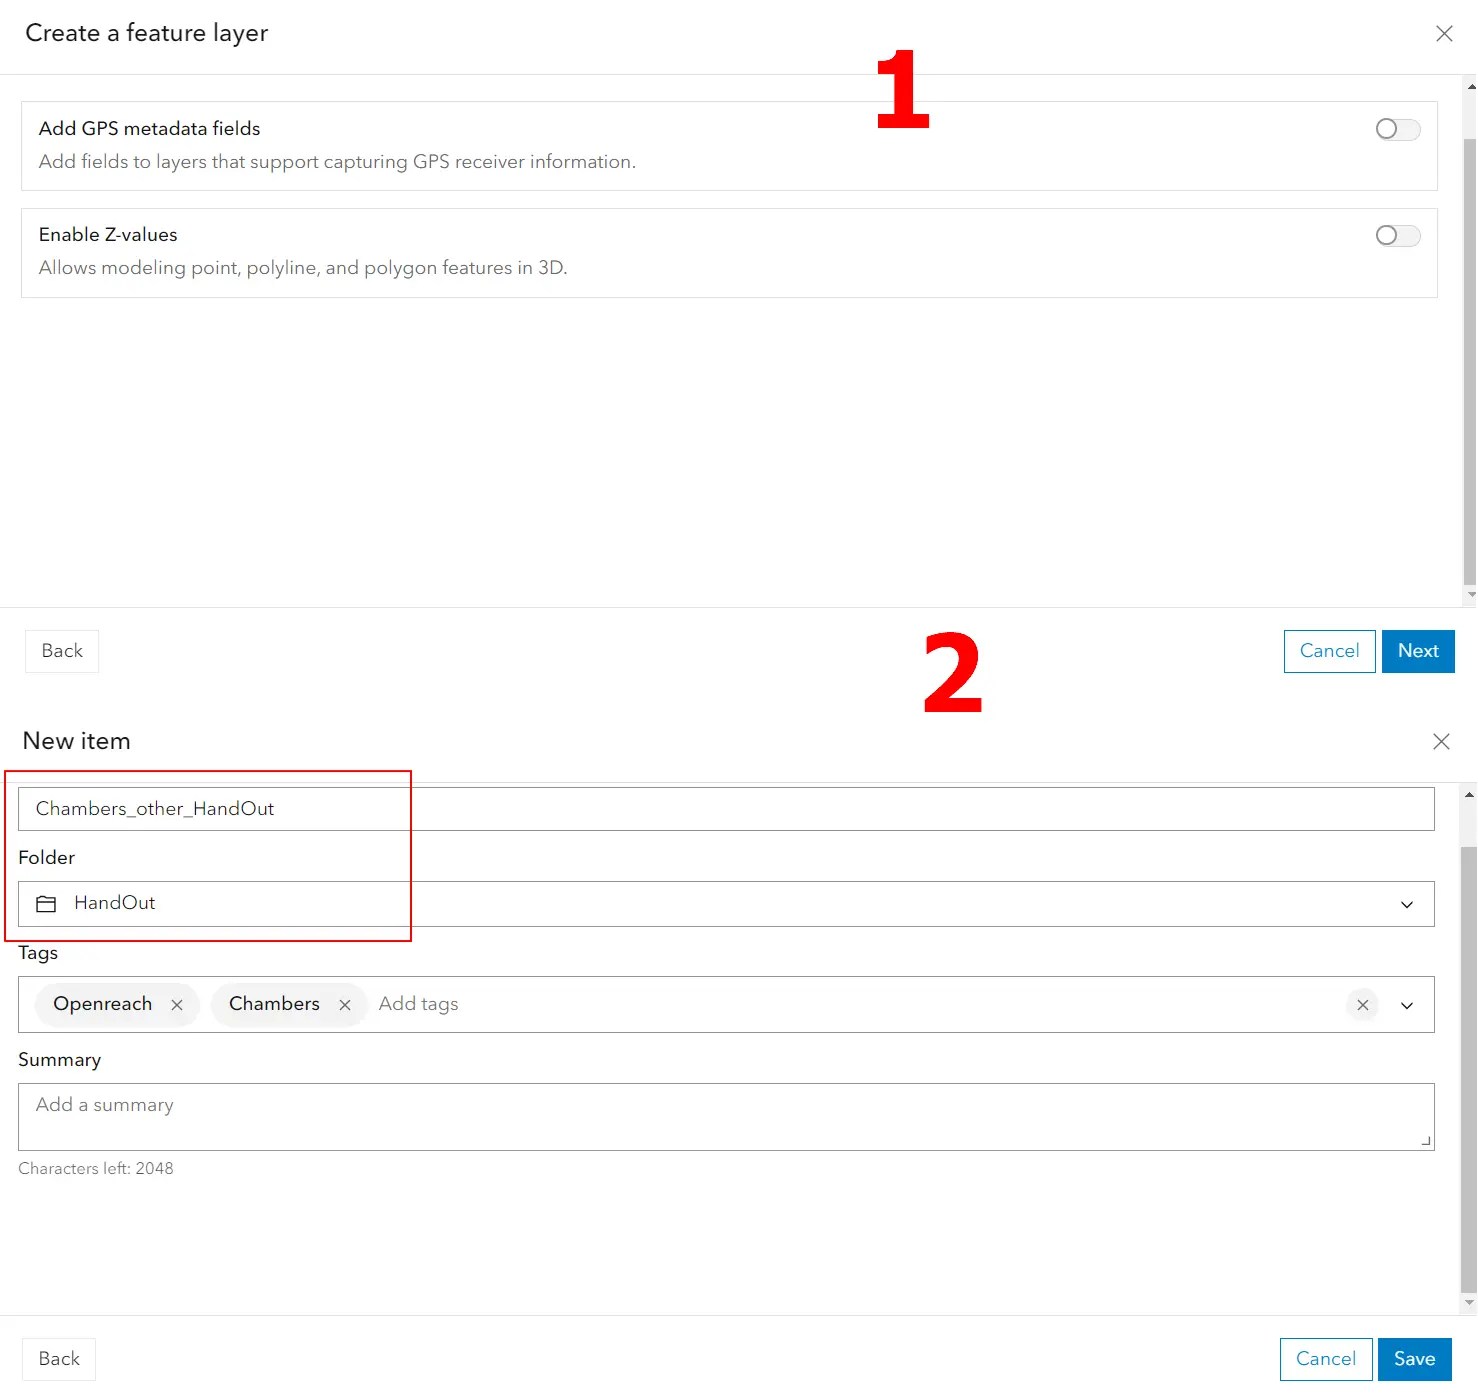Go Back from the New item step
Image resolution: width=1478 pixels, height=1400 pixels.
58,1359
